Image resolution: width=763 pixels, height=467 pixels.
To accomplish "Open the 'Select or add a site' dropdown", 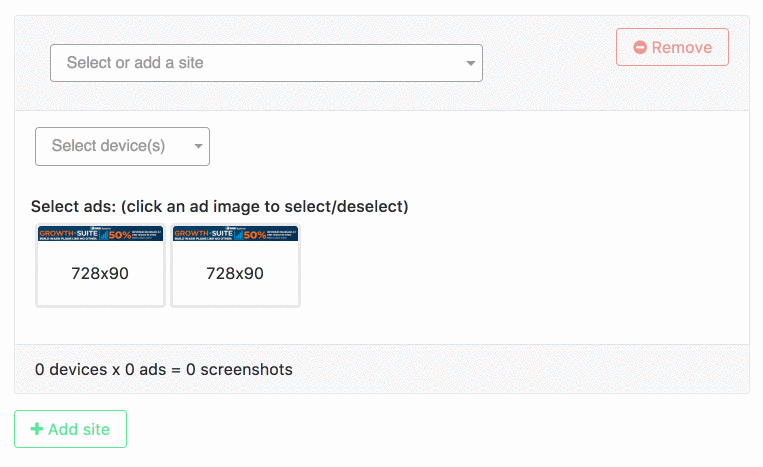I will coord(266,63).
